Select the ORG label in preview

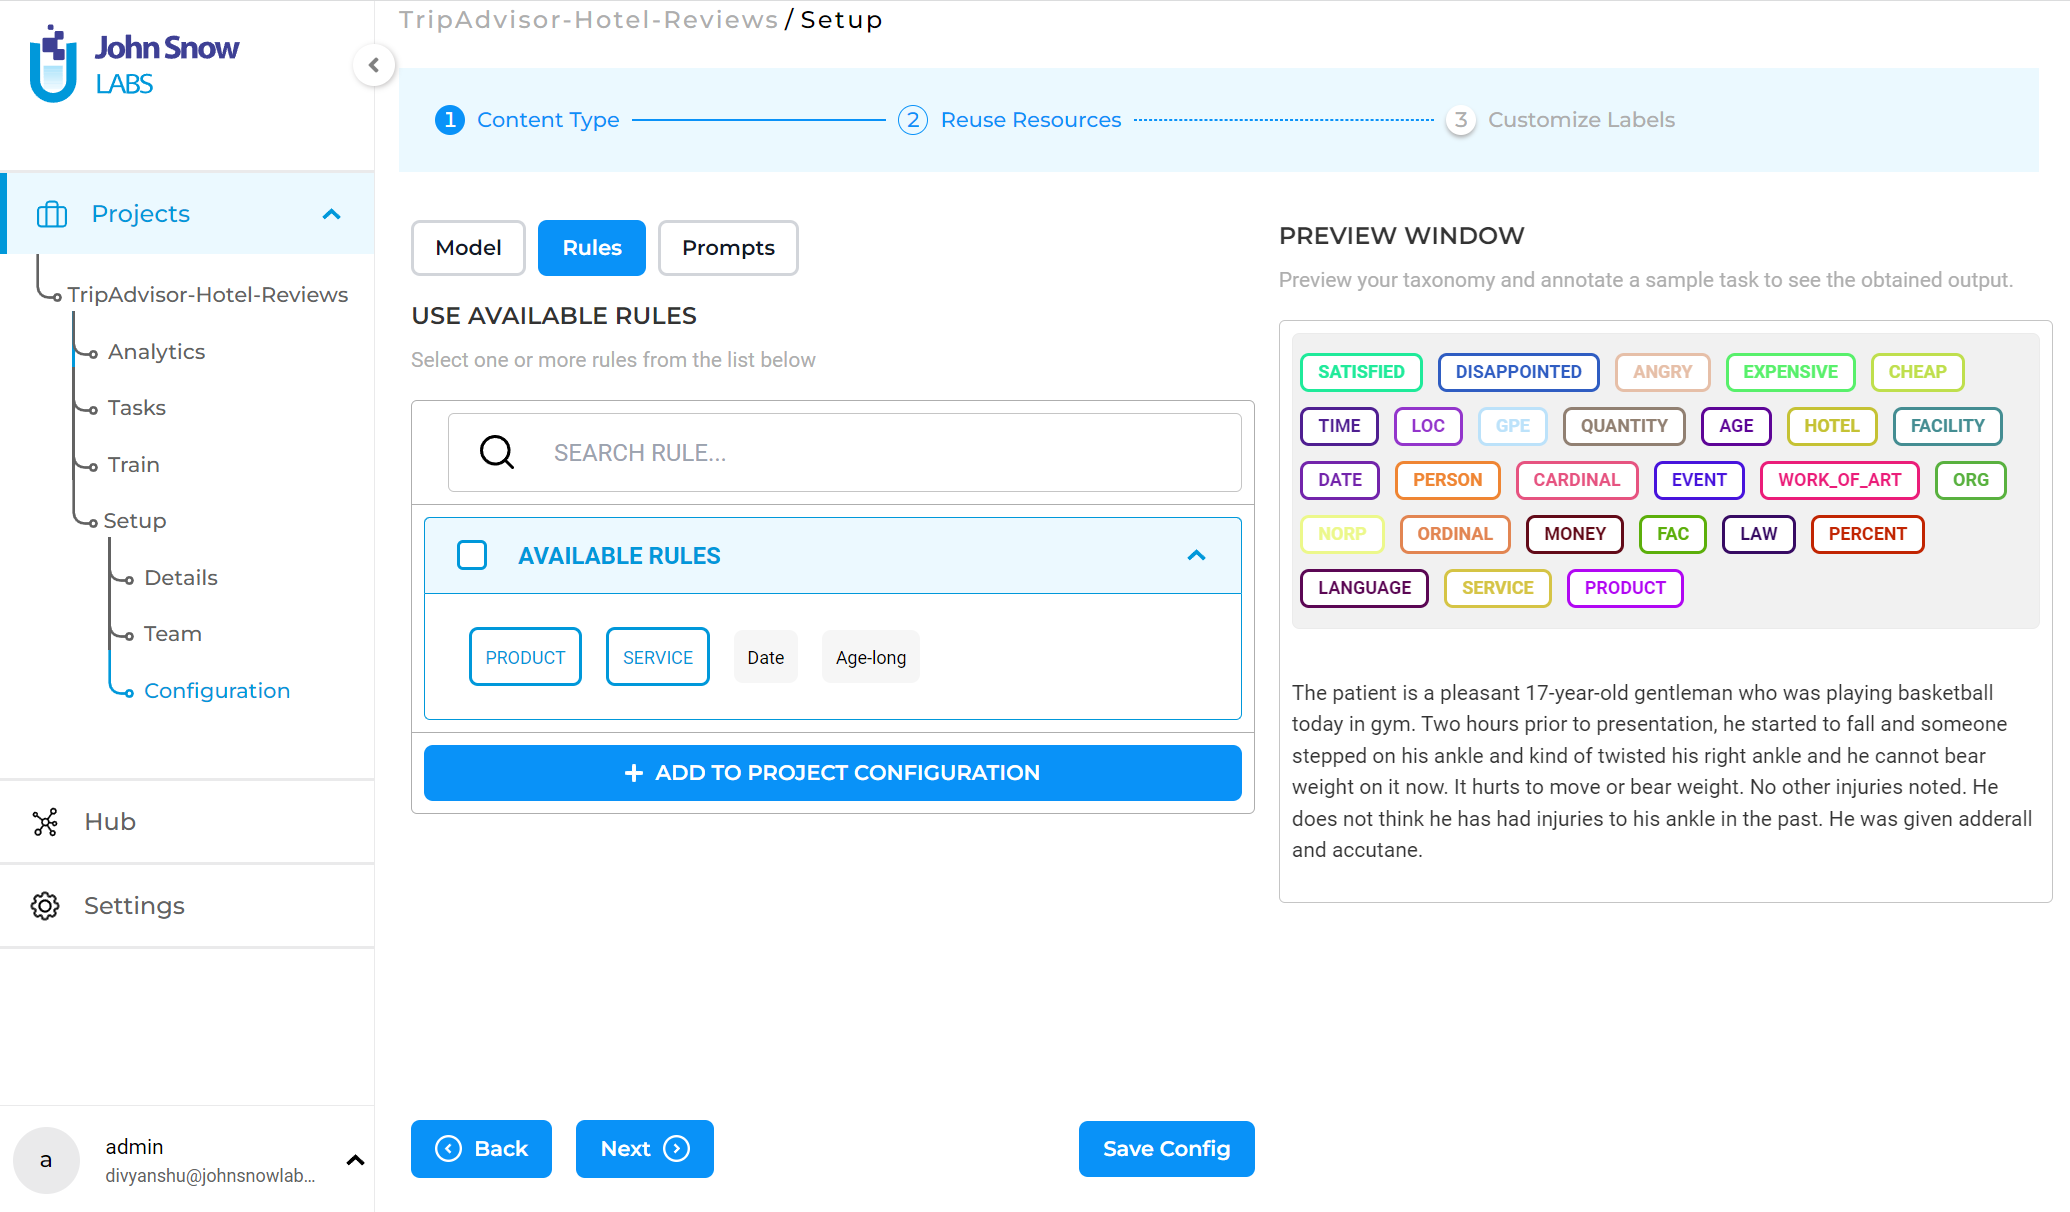tap(1970, 480)
